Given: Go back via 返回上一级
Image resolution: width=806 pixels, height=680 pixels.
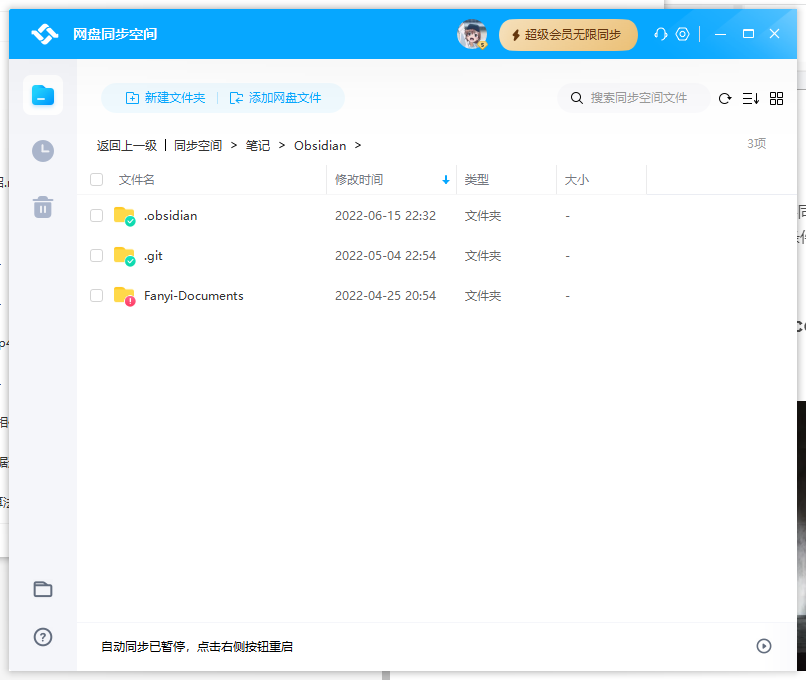Looking at the screenshot, I should [126, 145].
